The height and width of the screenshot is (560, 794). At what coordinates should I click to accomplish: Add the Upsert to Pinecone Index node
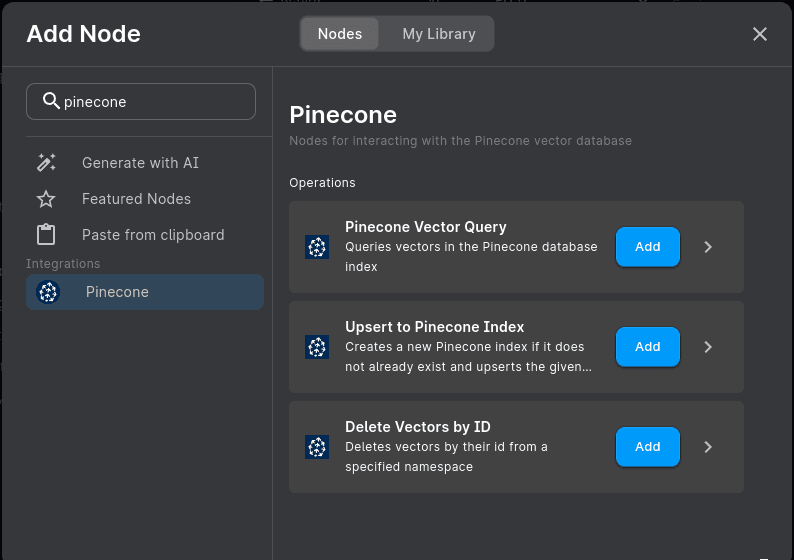click(x=647, y=347)
